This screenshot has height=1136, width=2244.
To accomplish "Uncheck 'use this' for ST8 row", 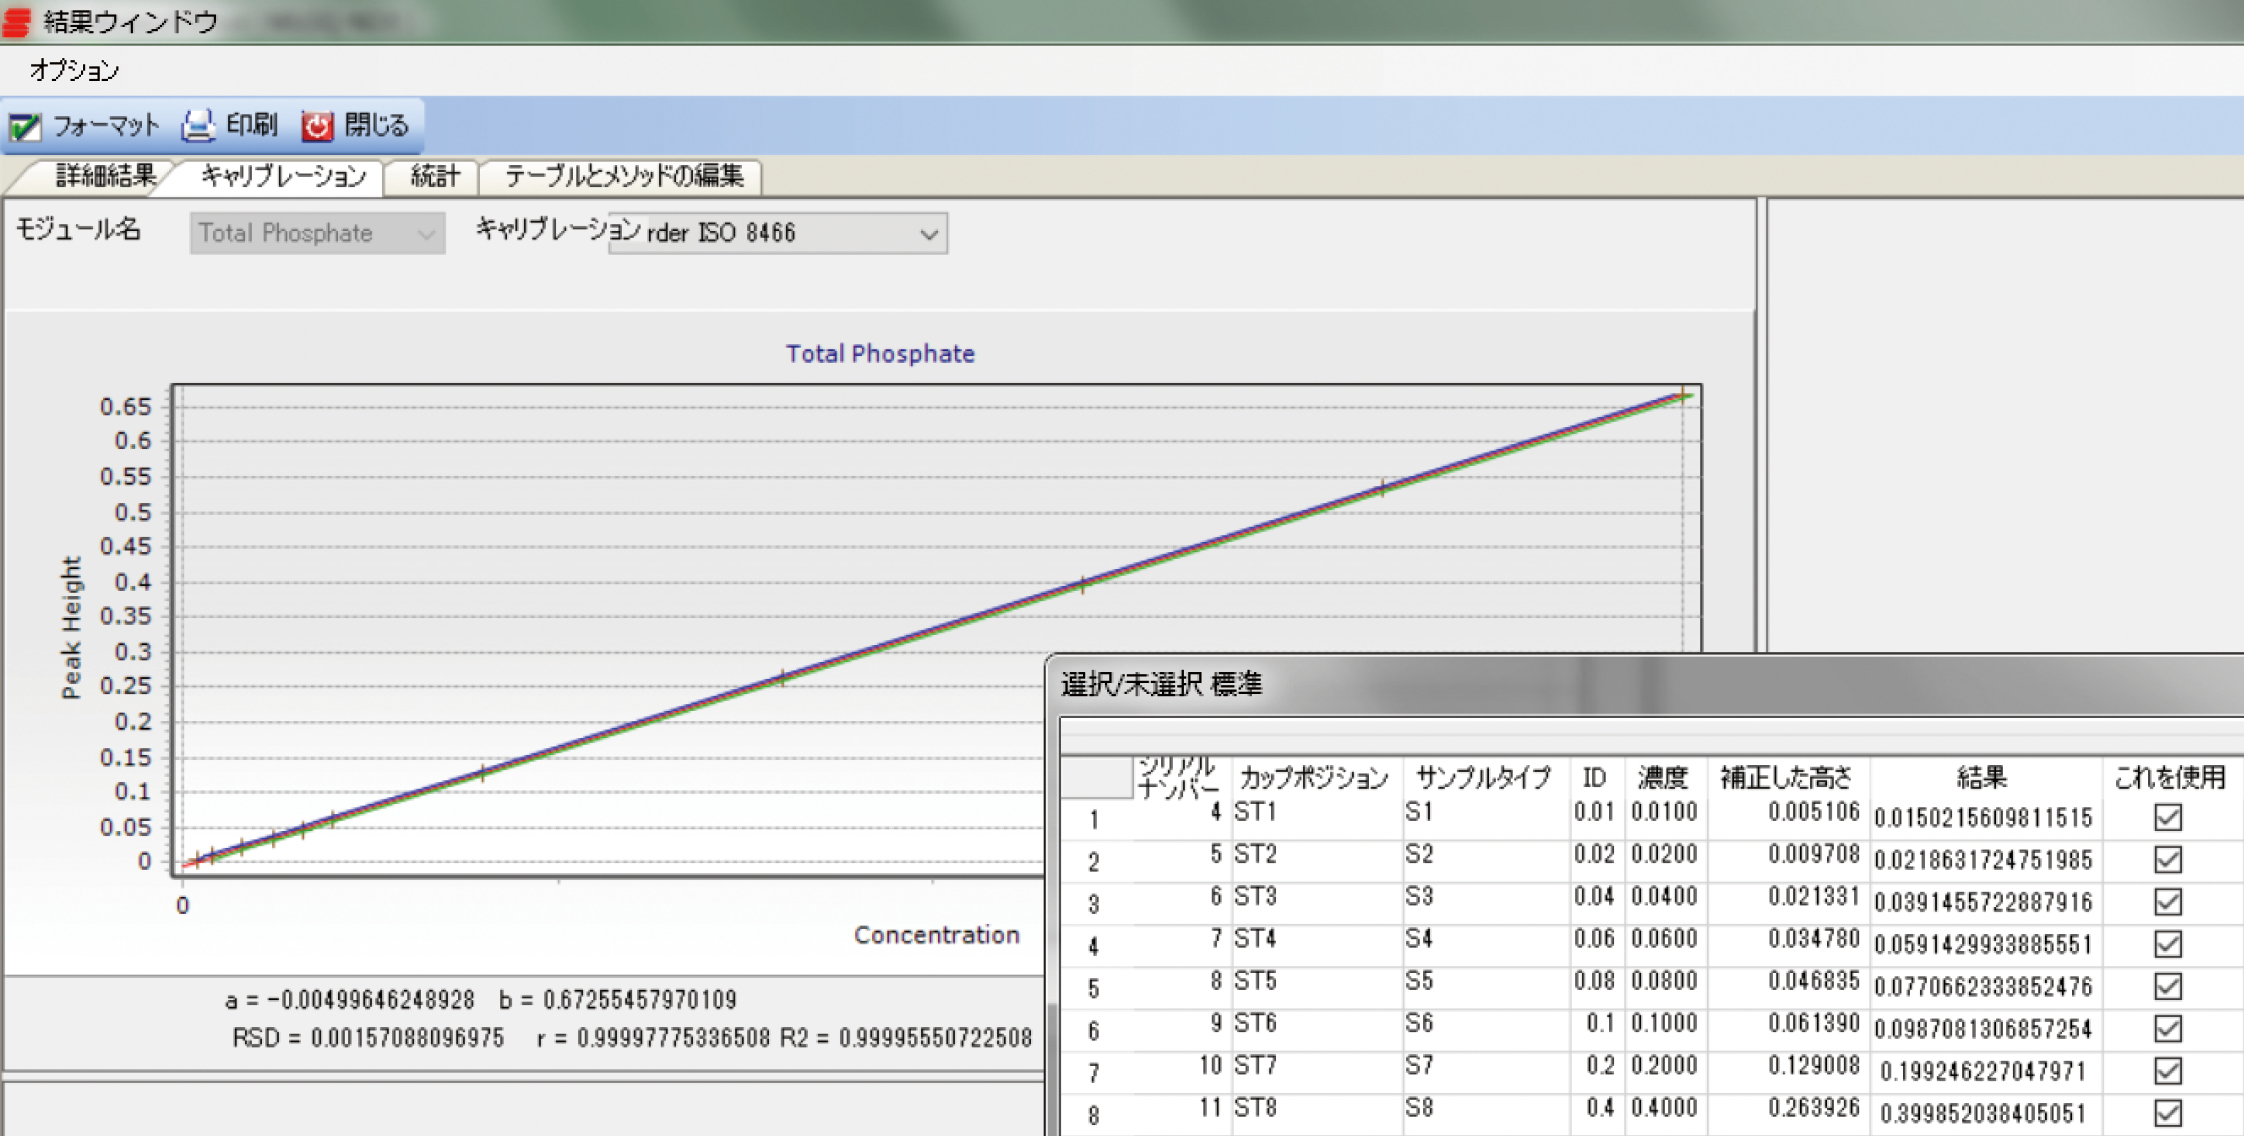I will (2168, 1113).
